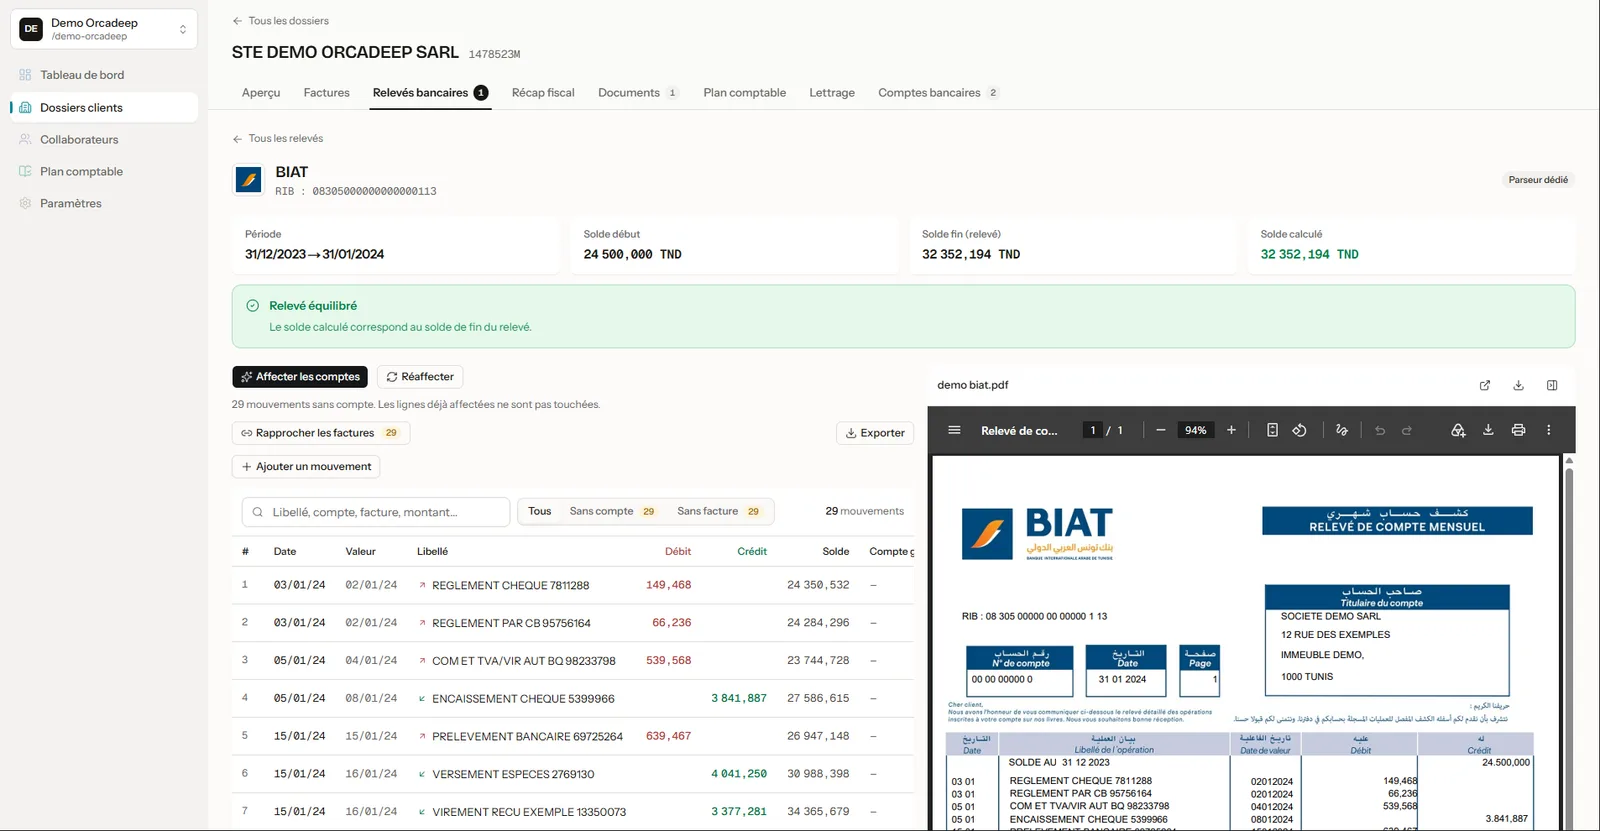Save PDF to Google Drive

[x=1458, y=430]
